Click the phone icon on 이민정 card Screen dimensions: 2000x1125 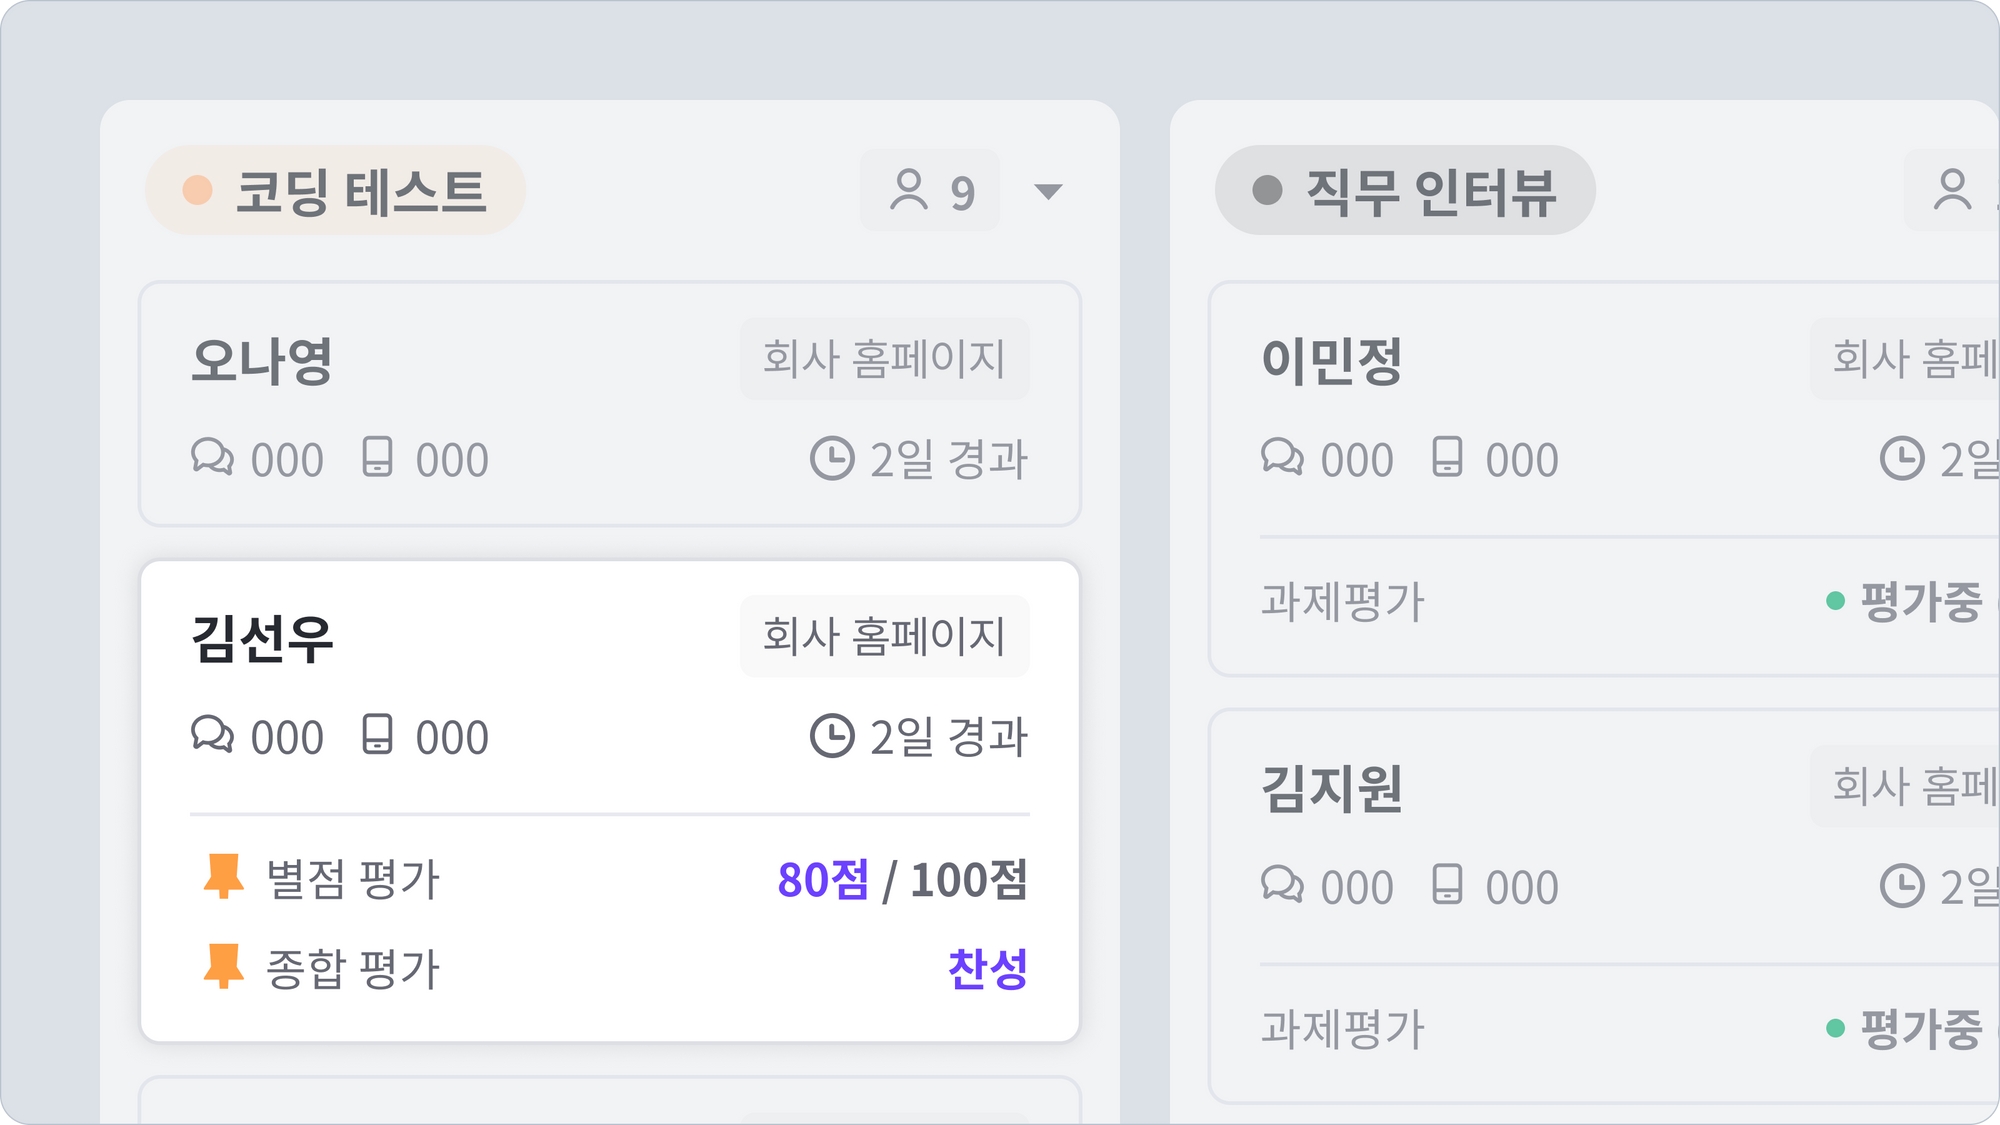1447,457
